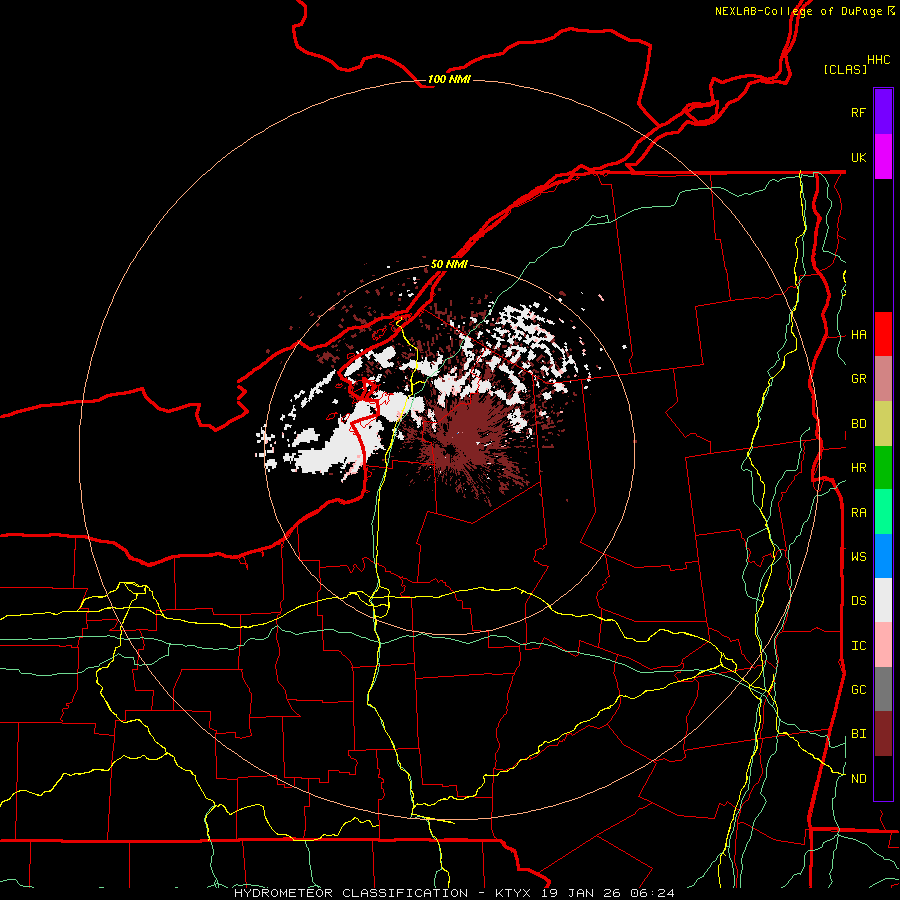Screen dimensions: 900x900
Task: Click the dusty pink GR legend swatch
Action: [x=883, y=379]
